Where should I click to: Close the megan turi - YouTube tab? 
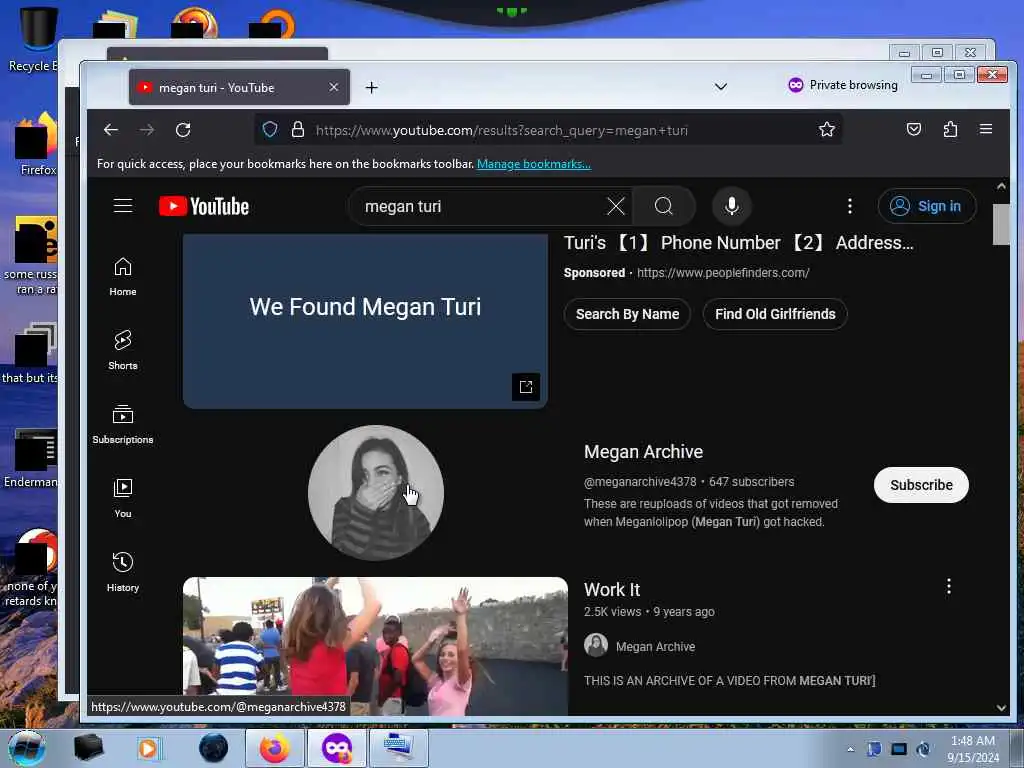334,87
